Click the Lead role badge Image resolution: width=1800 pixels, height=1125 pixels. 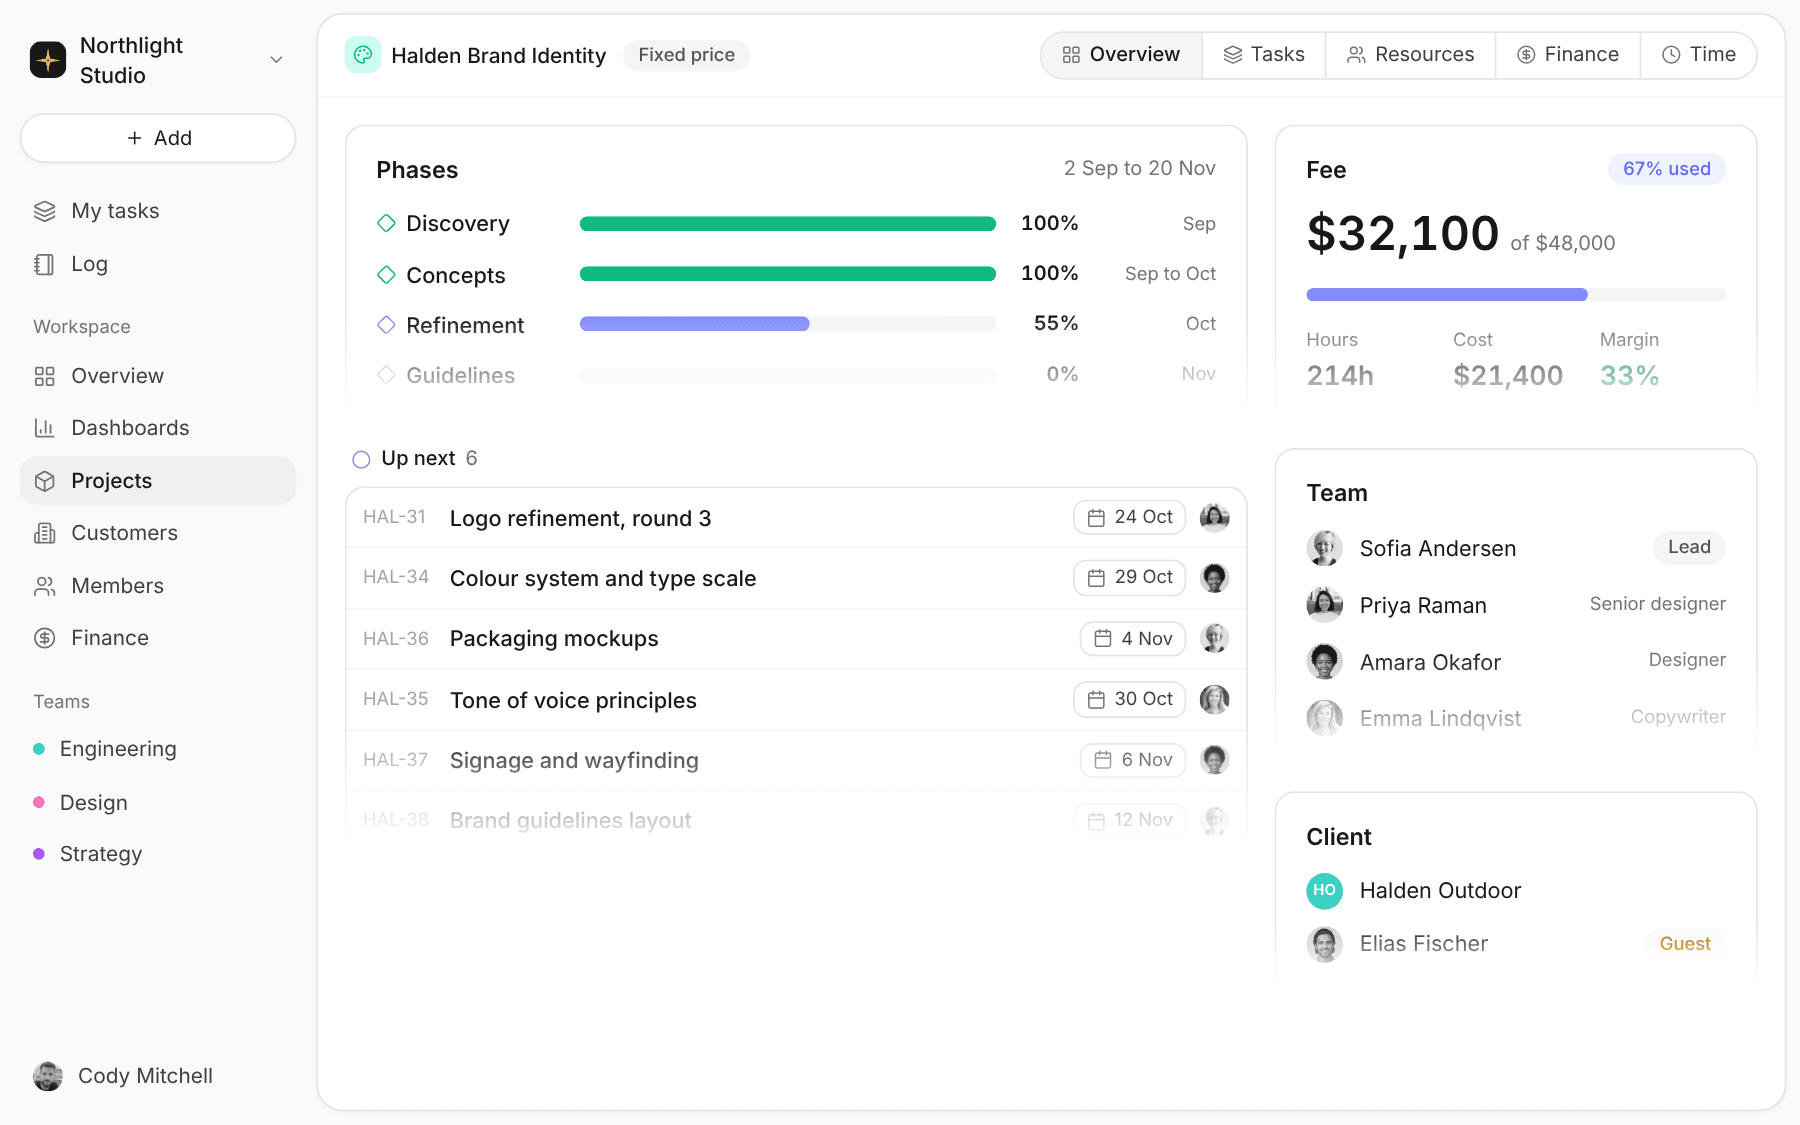pos(1689,548)
